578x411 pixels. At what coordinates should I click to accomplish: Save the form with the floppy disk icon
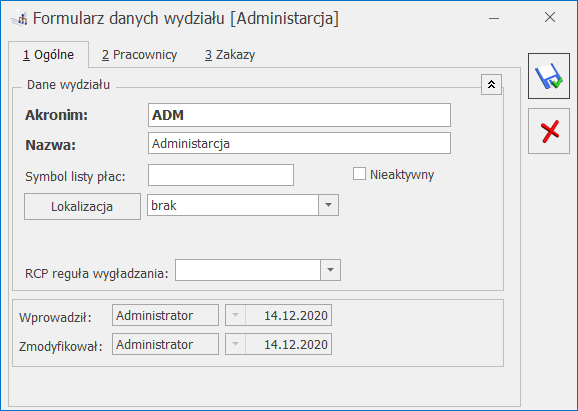tap(549, 76)
